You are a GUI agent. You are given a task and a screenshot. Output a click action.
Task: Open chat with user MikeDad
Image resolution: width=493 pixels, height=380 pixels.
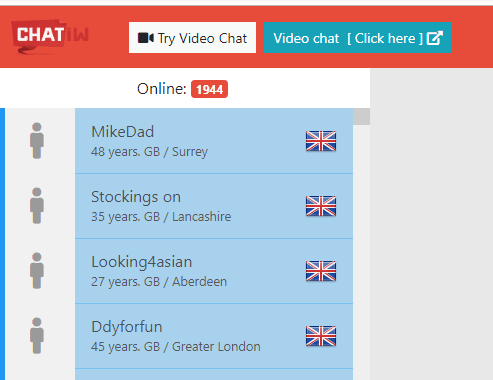[214, 141]
